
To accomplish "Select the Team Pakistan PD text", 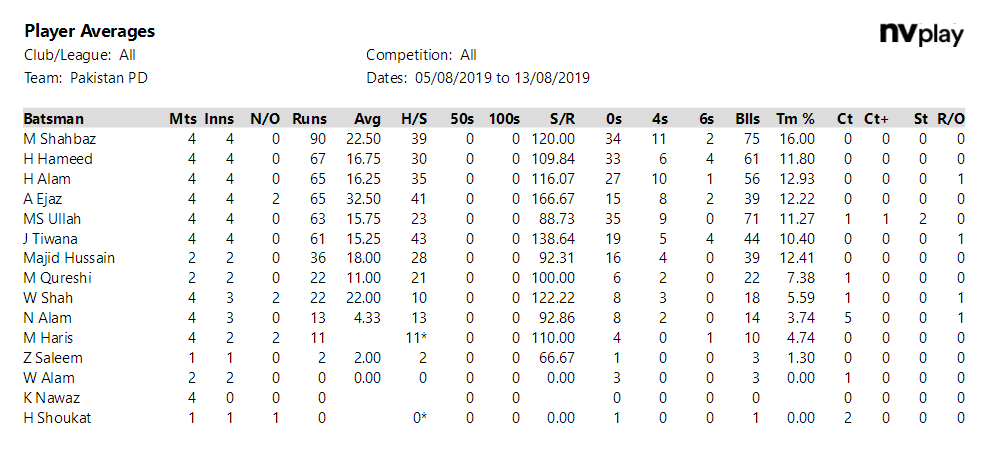I will click(x=86, y=79).
